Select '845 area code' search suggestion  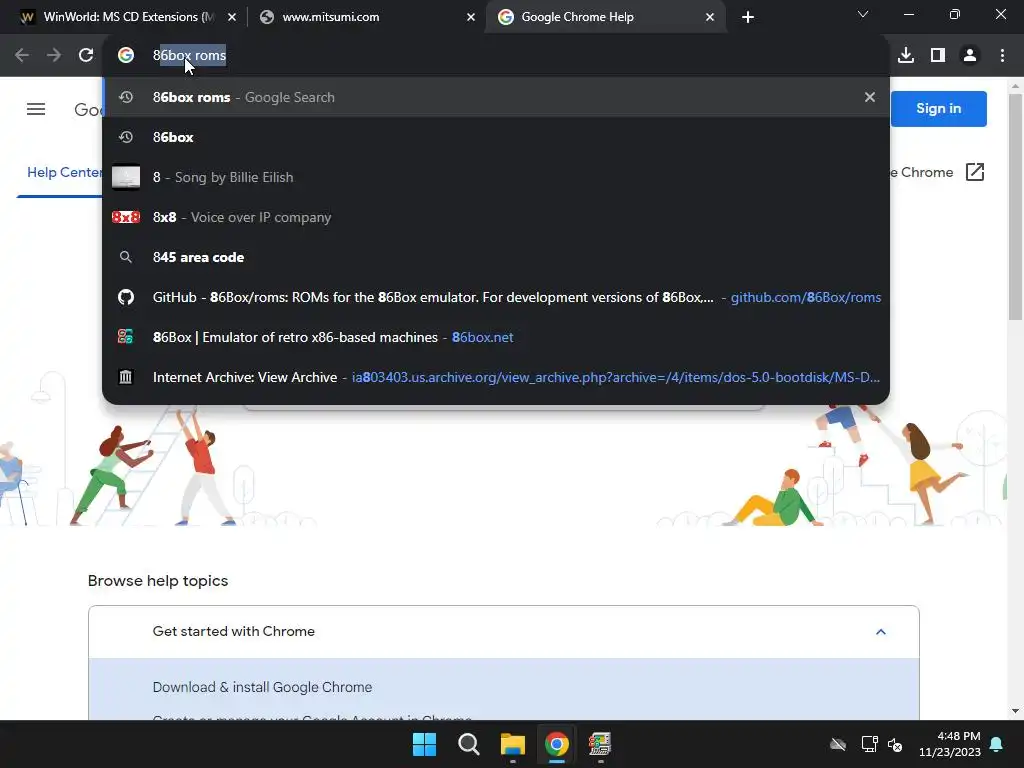point(496,257)
